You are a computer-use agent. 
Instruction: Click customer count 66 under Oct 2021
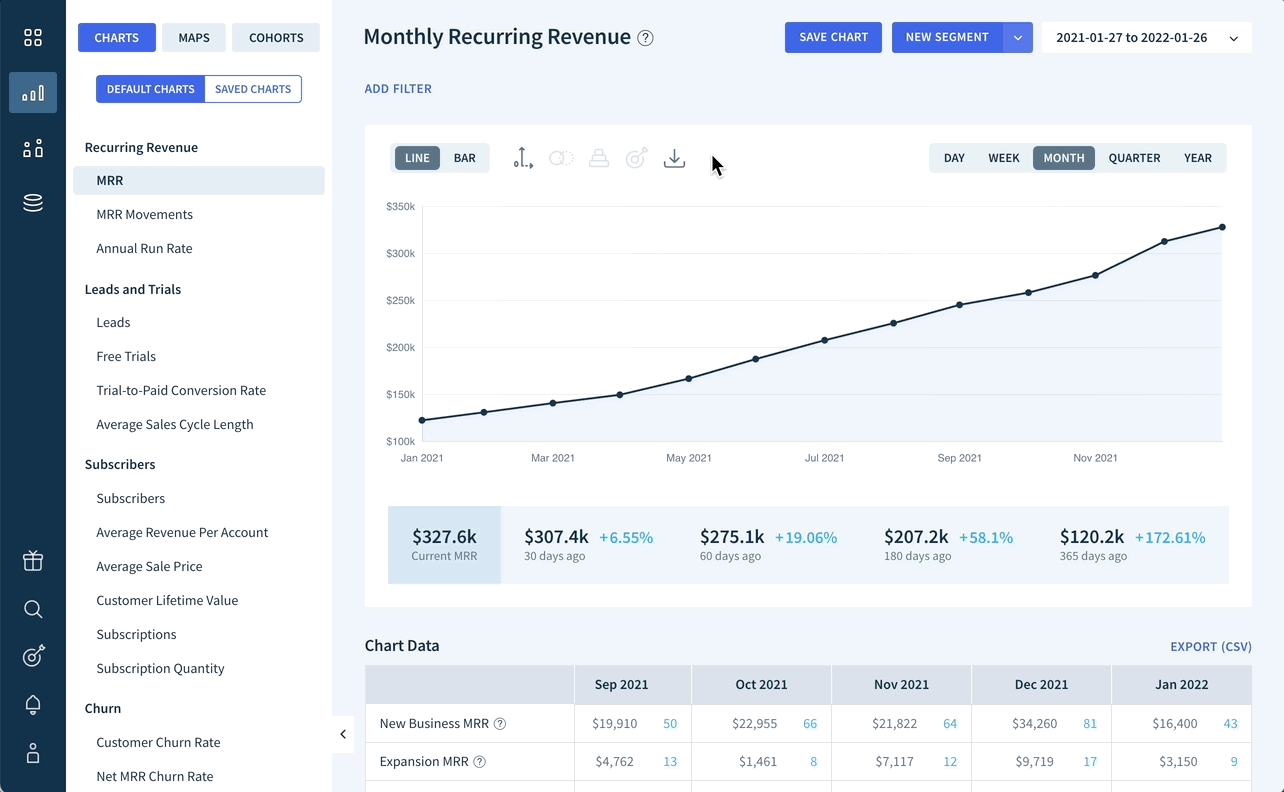coord(810,724)
